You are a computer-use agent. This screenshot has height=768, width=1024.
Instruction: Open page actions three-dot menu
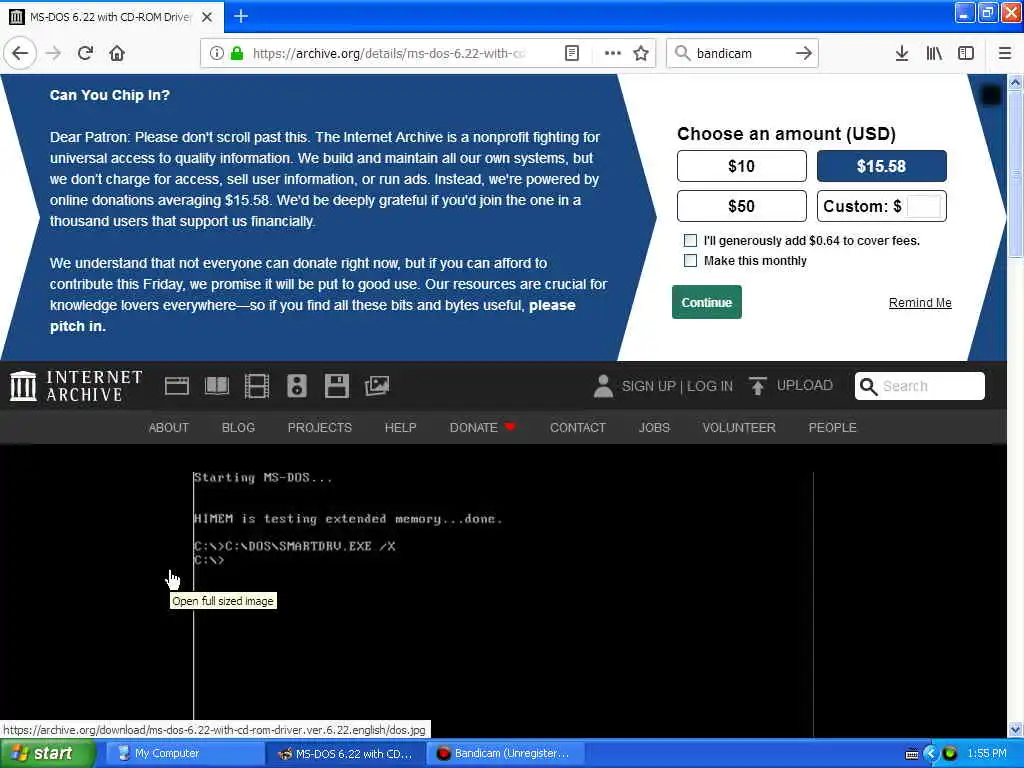click(x=613, y=53)
